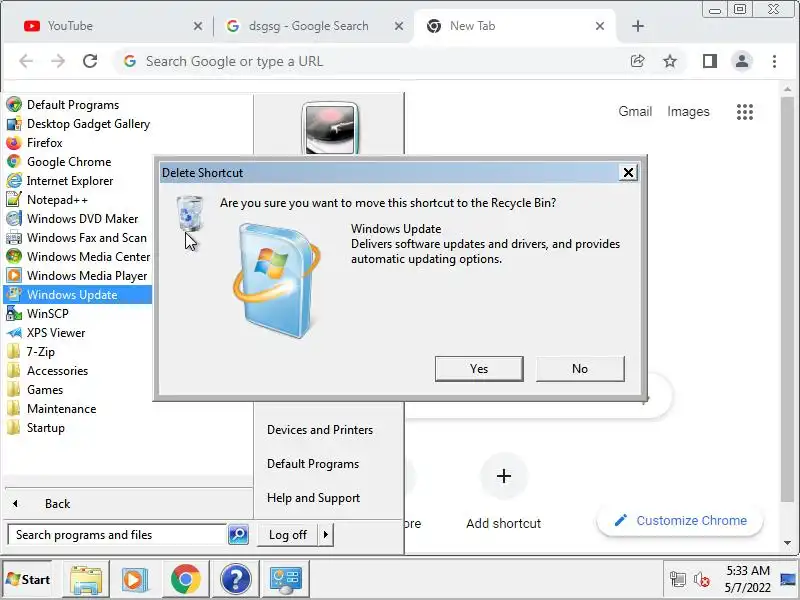Toggle Chrome's side panel
The height and width of the screenshot is (600, 800).
pos(710,61)
